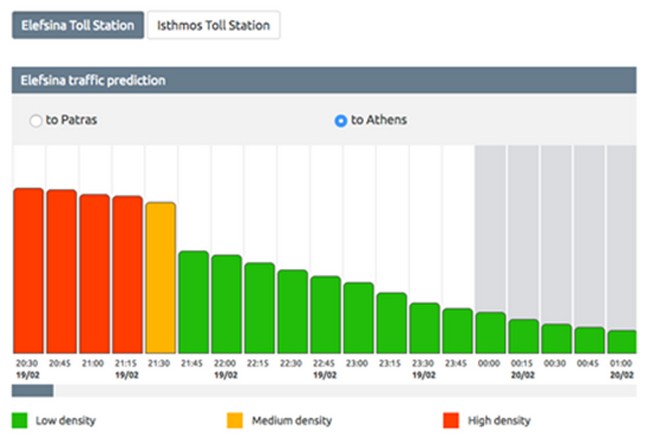Click the red 21:15 traffic bar
Viewport: 660px width, 444px height.
coord(127,272)
